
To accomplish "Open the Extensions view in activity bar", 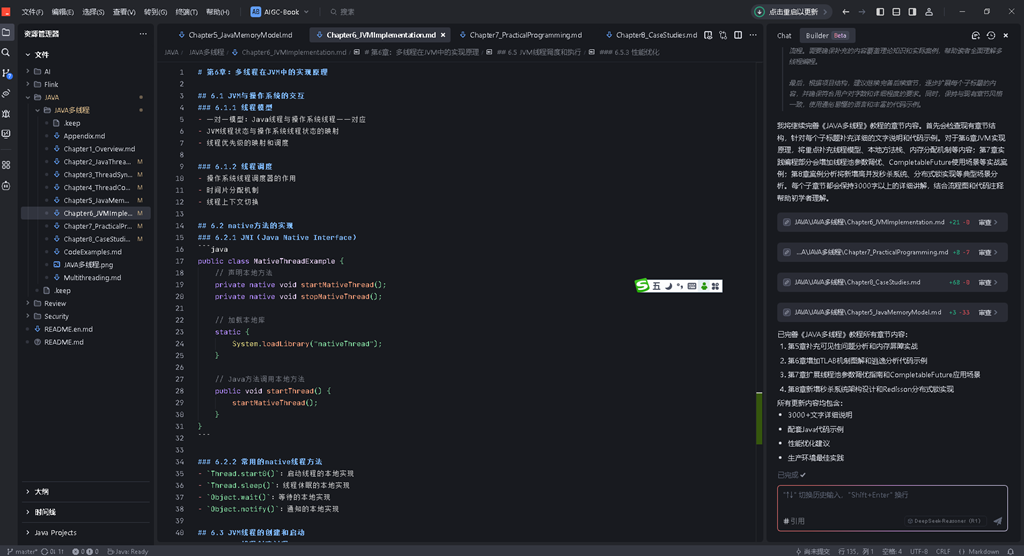I will coord(6,165).
